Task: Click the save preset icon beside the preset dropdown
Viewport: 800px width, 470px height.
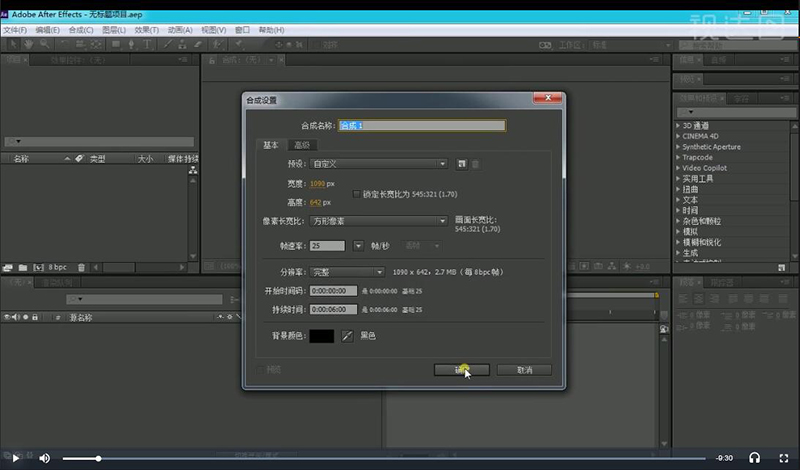Action: click(462, 164)
